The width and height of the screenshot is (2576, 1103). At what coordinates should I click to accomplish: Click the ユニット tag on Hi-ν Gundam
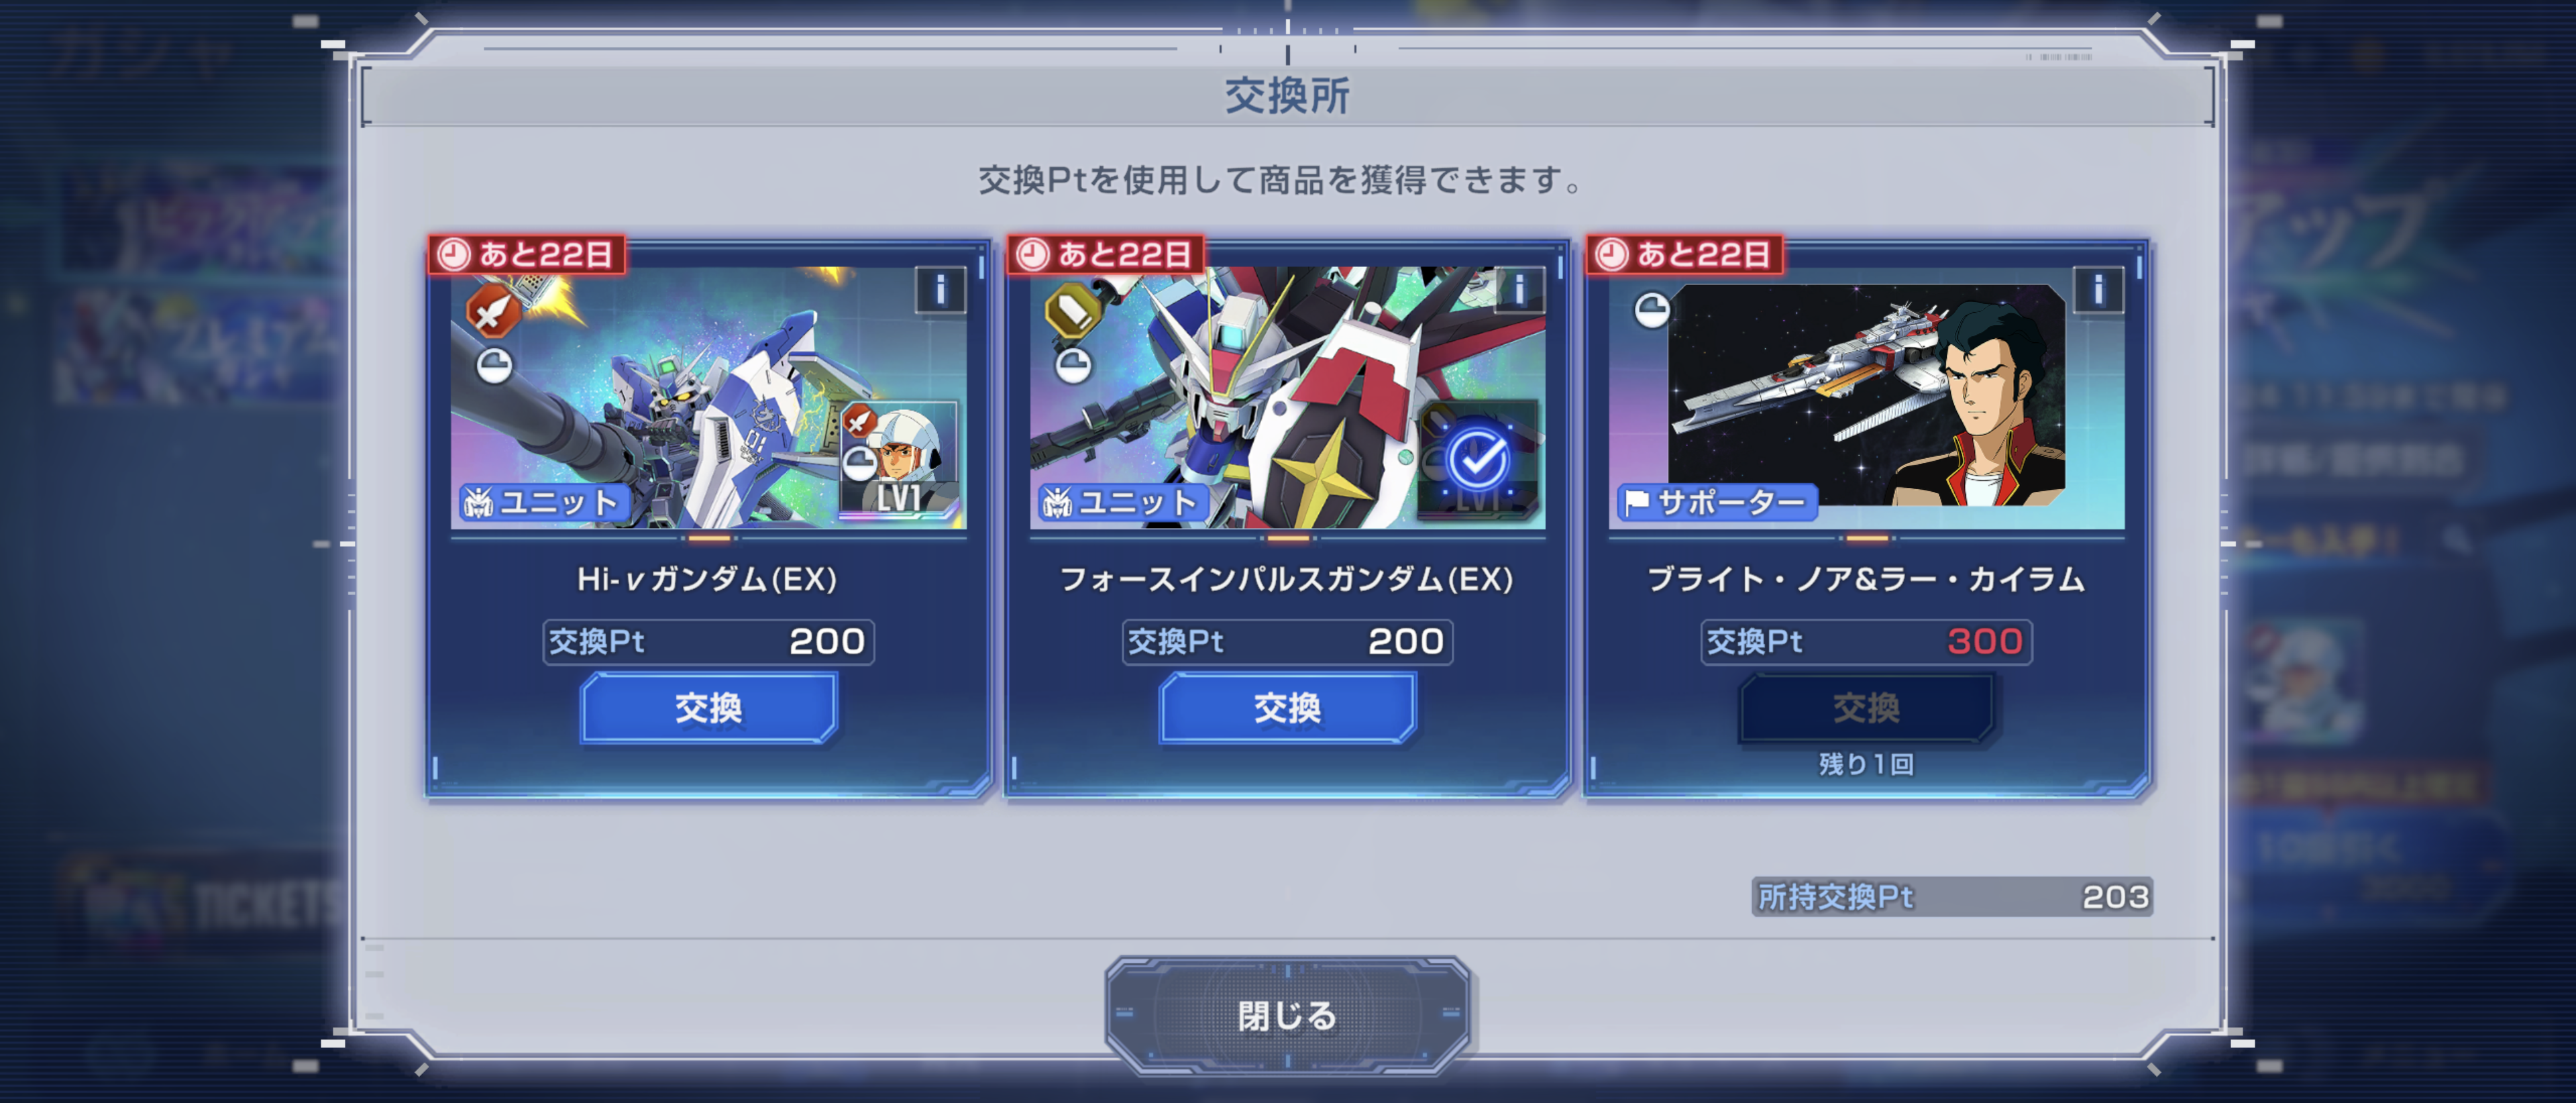(x=544, y=502)
